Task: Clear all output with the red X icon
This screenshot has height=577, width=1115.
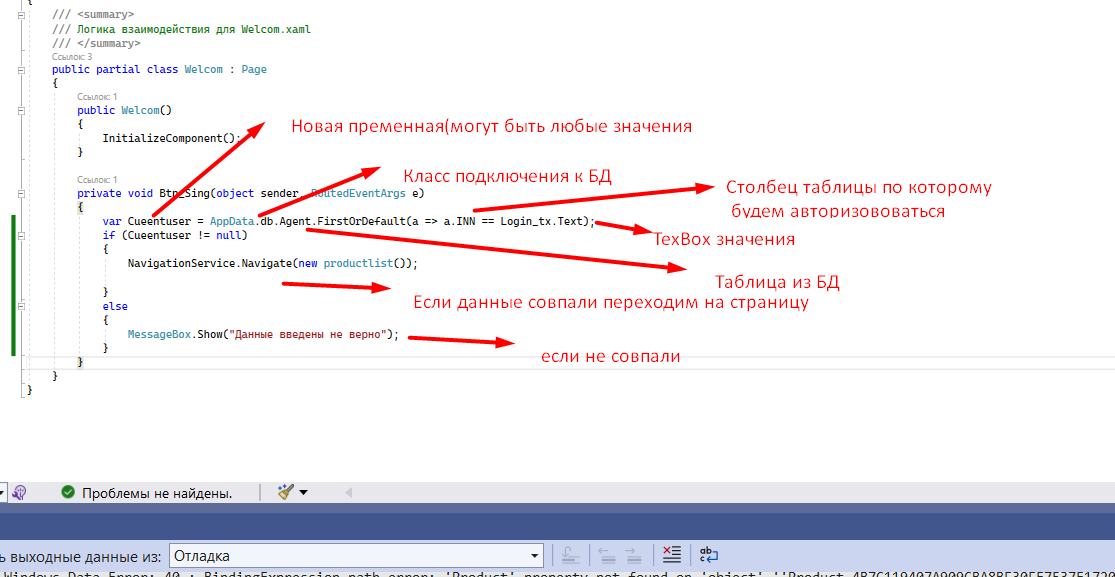Action: [x=671, y=556]
